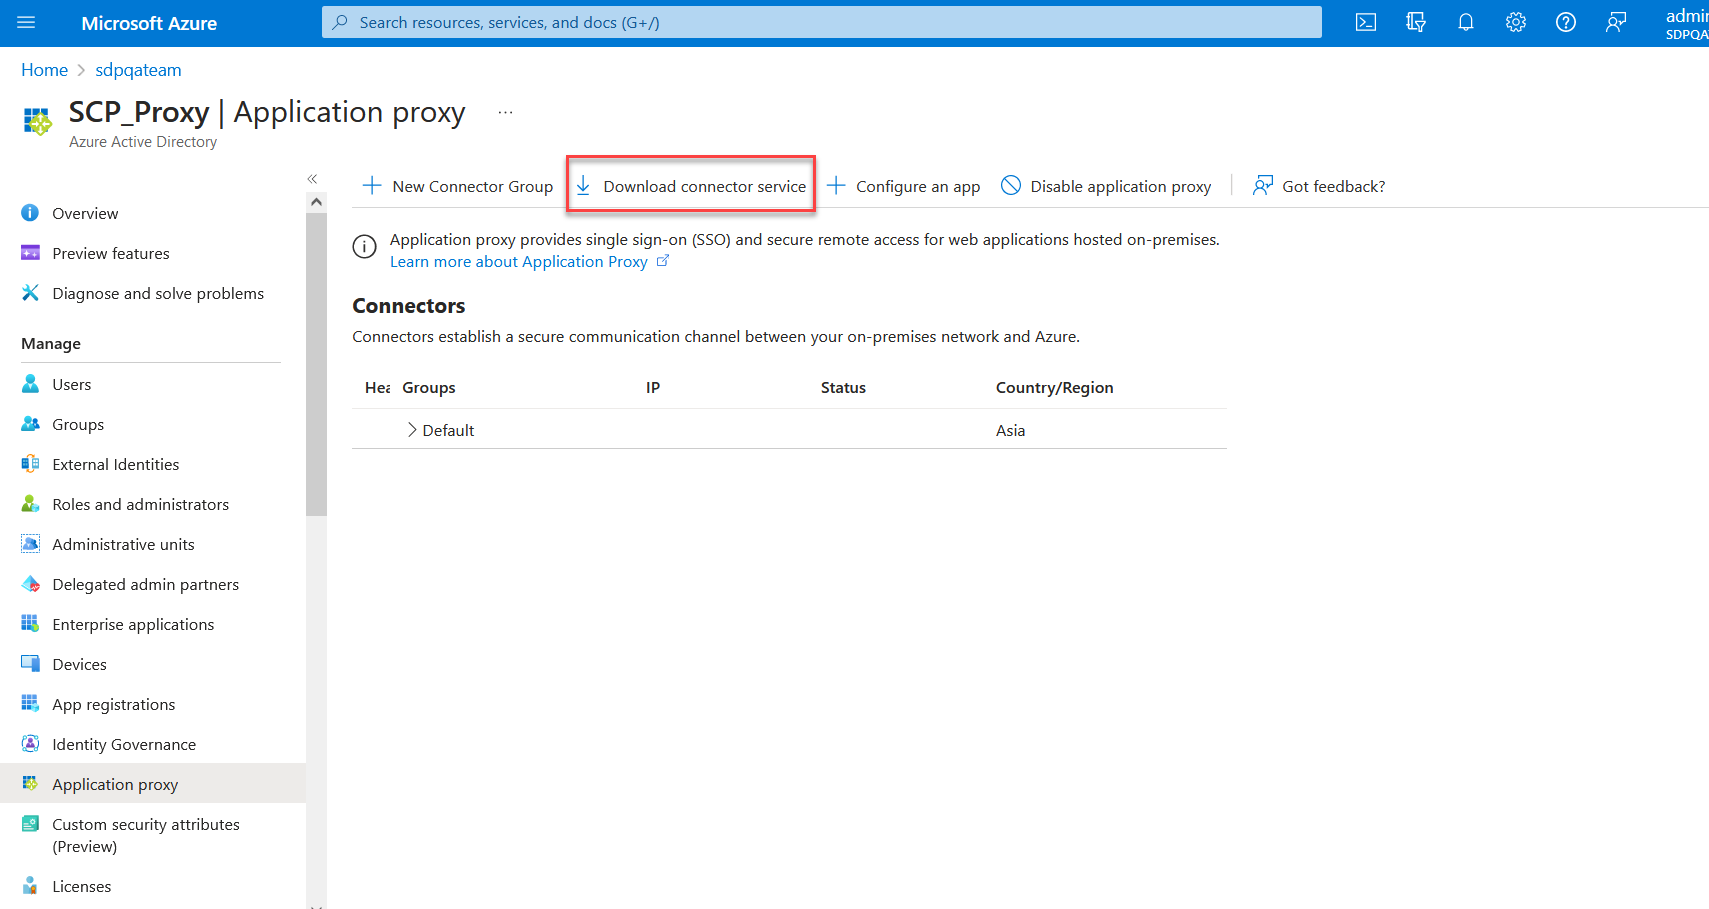
Task: Open Licenses in the left menu
Action: pos(82,886)
